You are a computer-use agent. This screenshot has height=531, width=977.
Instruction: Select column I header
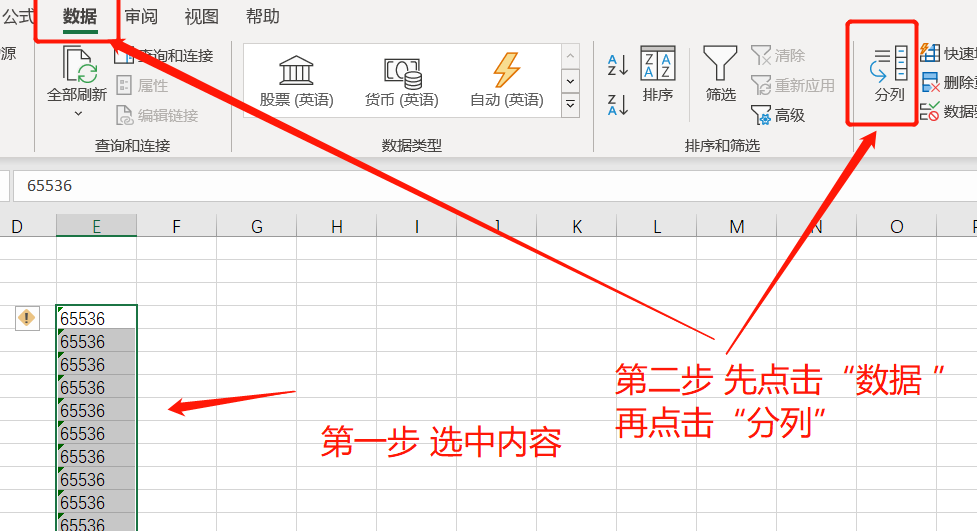416,226
